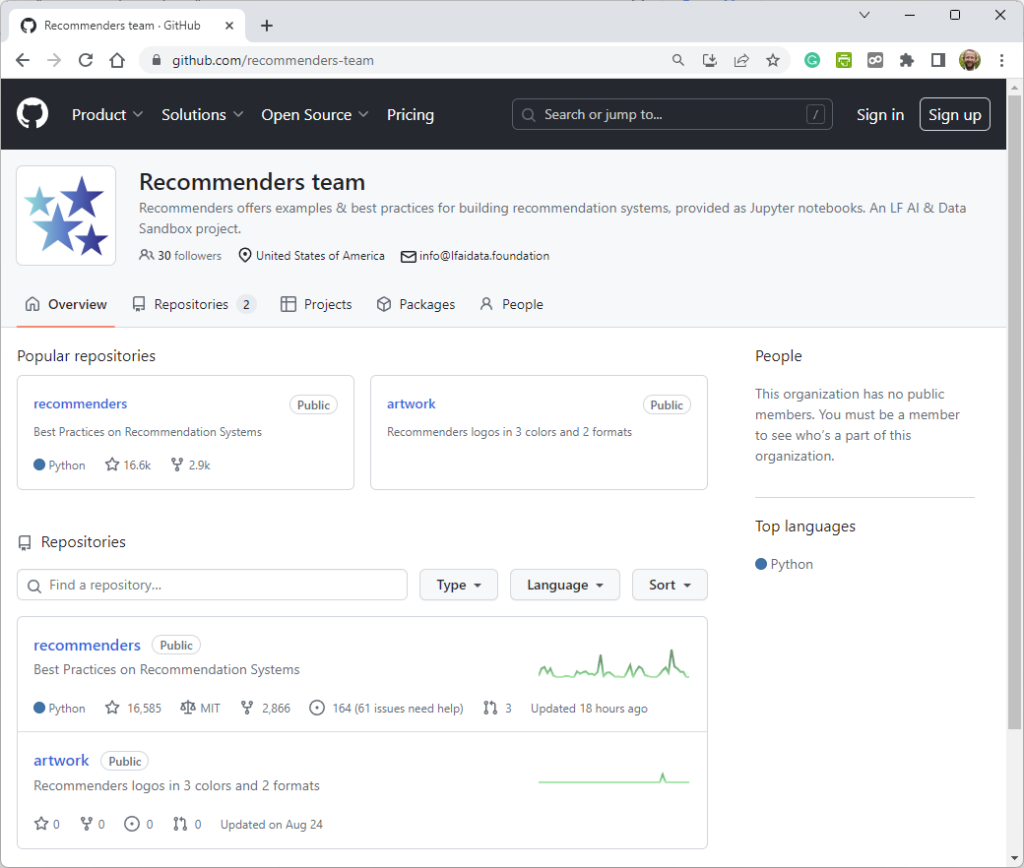Go back to the previous page
Image resolution: width=1024 pixels, height=868 pixels.
pyautogui.click(x=23, y=60)
